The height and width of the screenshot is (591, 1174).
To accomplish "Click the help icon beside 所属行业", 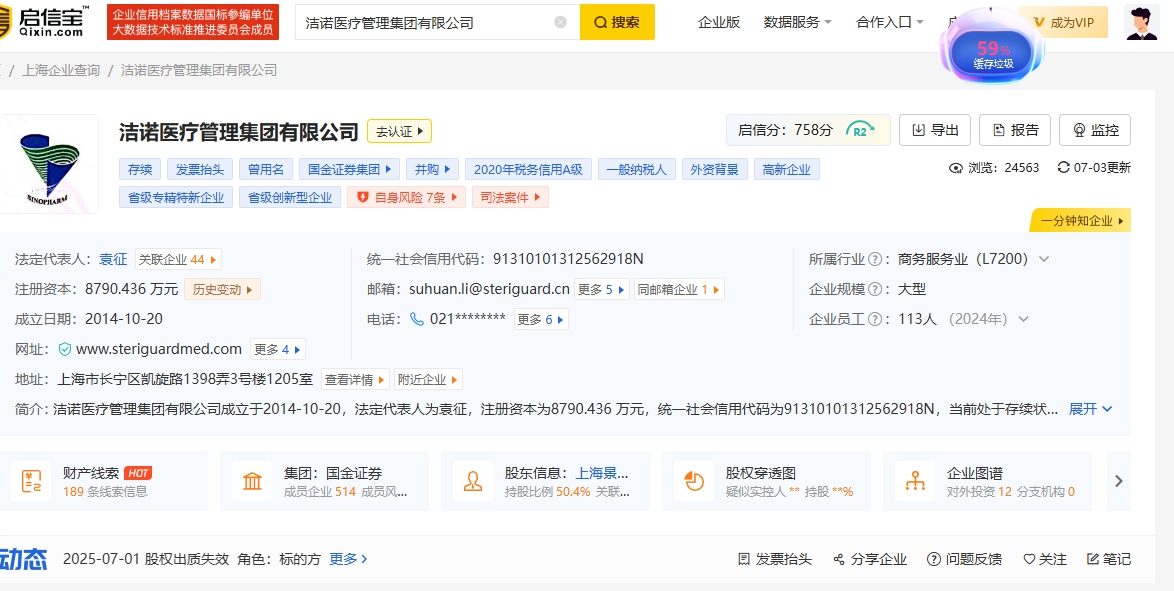I will coord(874,259).
